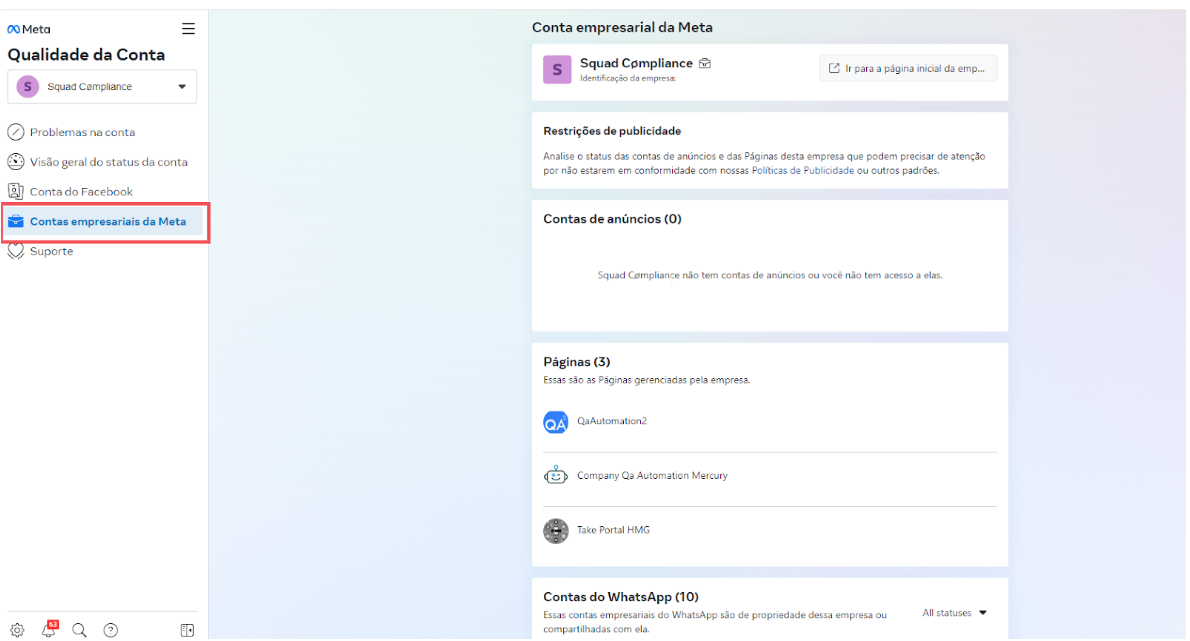Screen dimensions: 1190x641
Task: Click the no ad accounts message text
Action: pos(770,275)
